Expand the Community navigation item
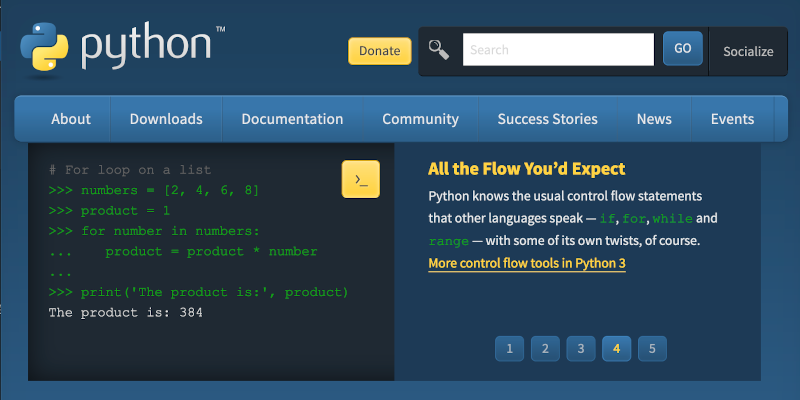The height and width of the screenshot is (400, 800). coord(420,119)
